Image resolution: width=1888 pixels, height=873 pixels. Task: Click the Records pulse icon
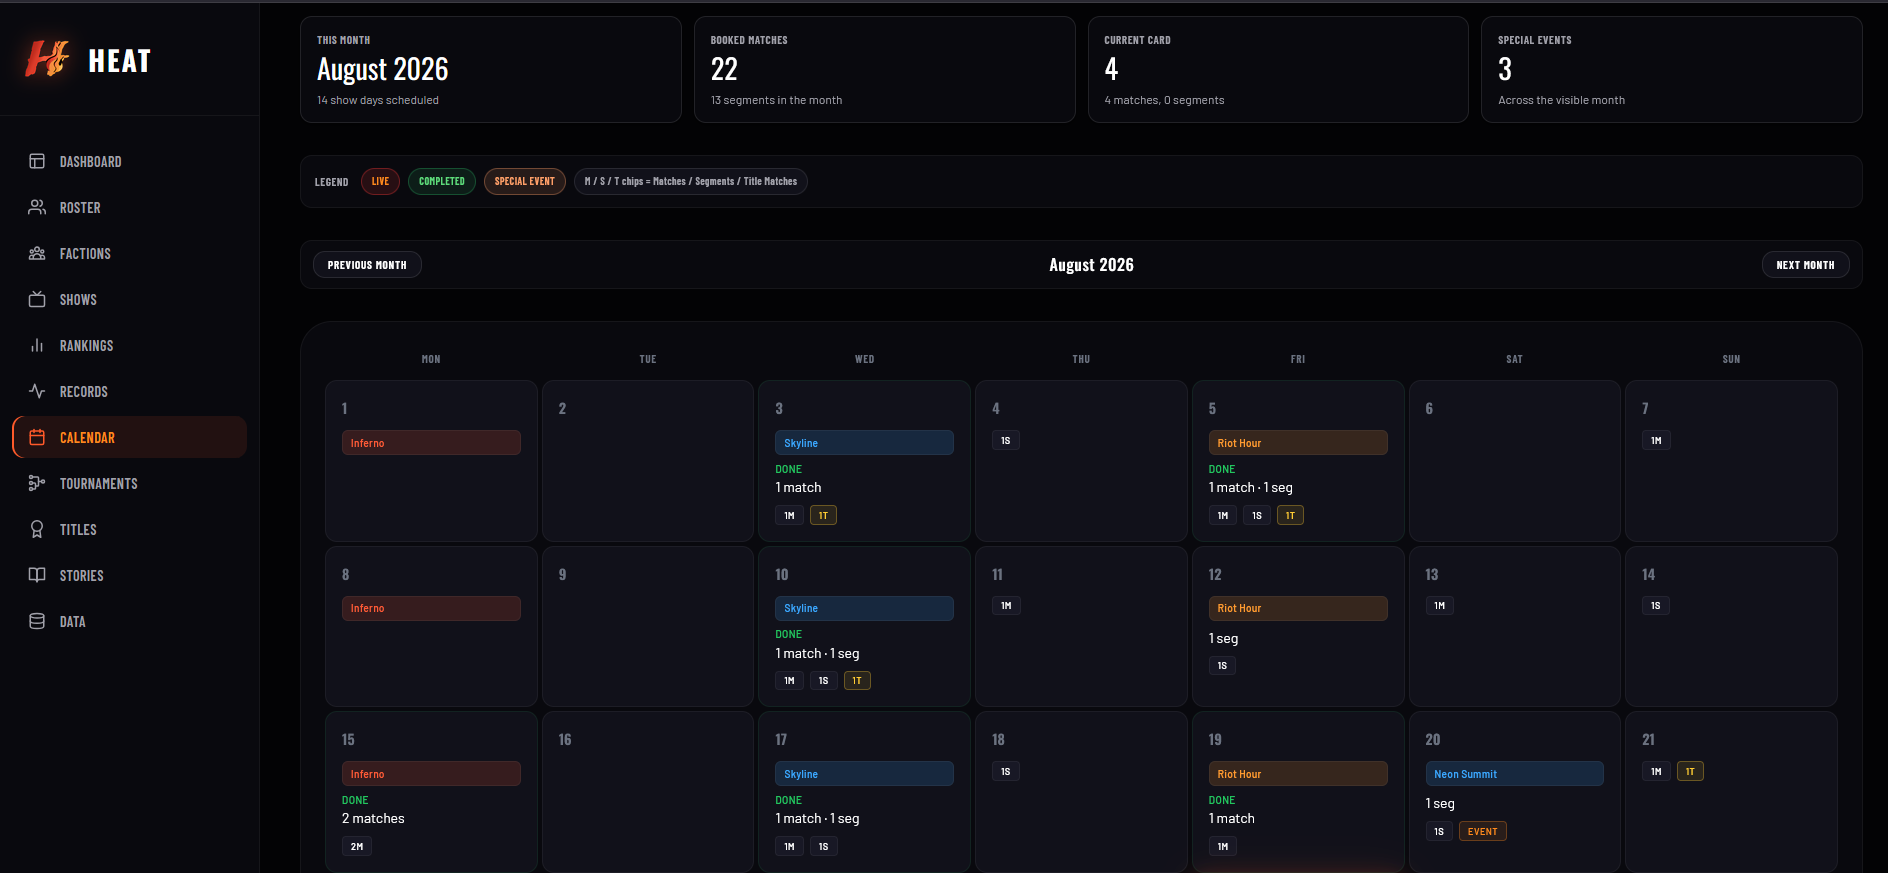coord(37,391)
